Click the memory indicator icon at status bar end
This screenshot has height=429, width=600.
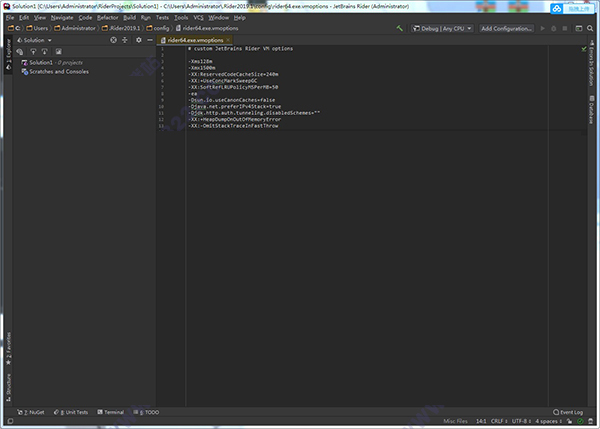[x=590, y=421]
